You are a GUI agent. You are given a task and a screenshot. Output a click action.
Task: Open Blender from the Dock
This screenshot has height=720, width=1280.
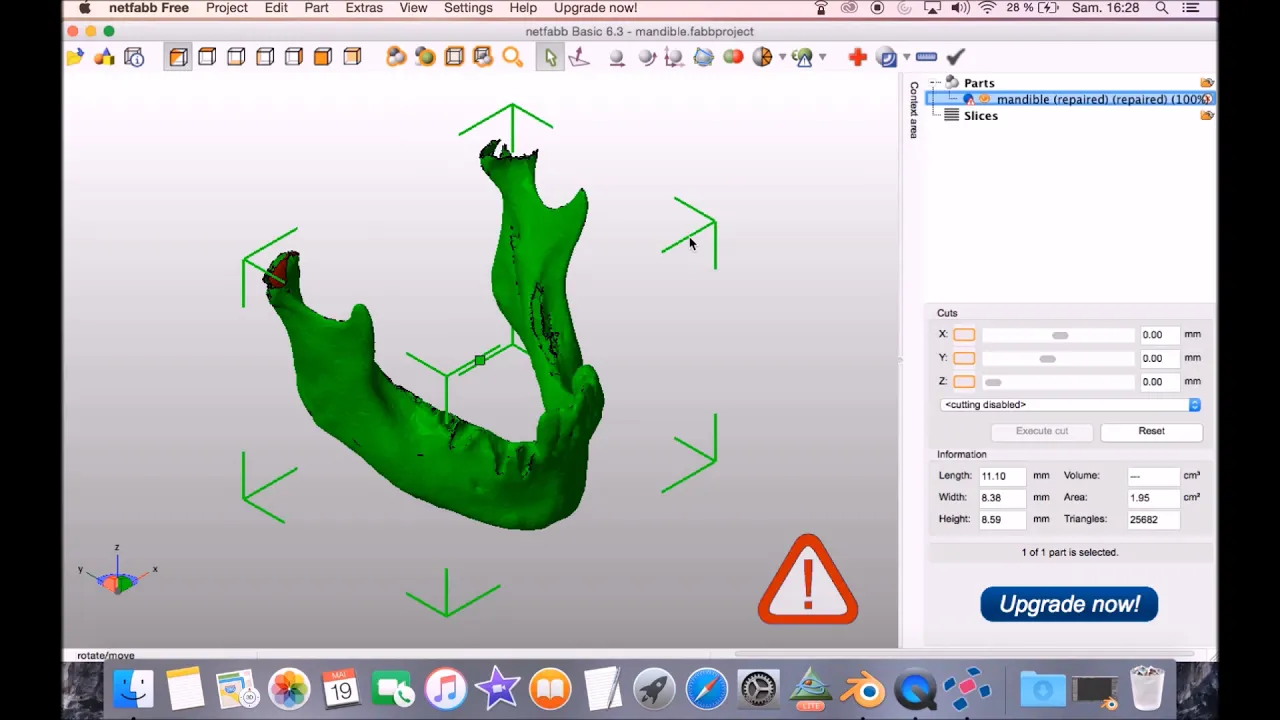click(x=863, y=690)
